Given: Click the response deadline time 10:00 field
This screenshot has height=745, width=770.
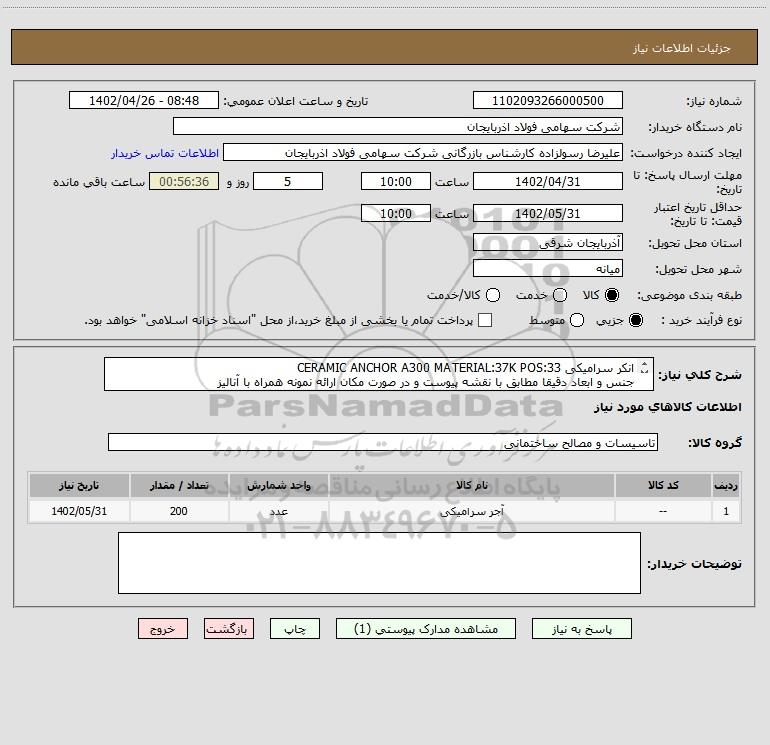Looking at the screenshot, I should pyautogui.click(x=396, y=181).
